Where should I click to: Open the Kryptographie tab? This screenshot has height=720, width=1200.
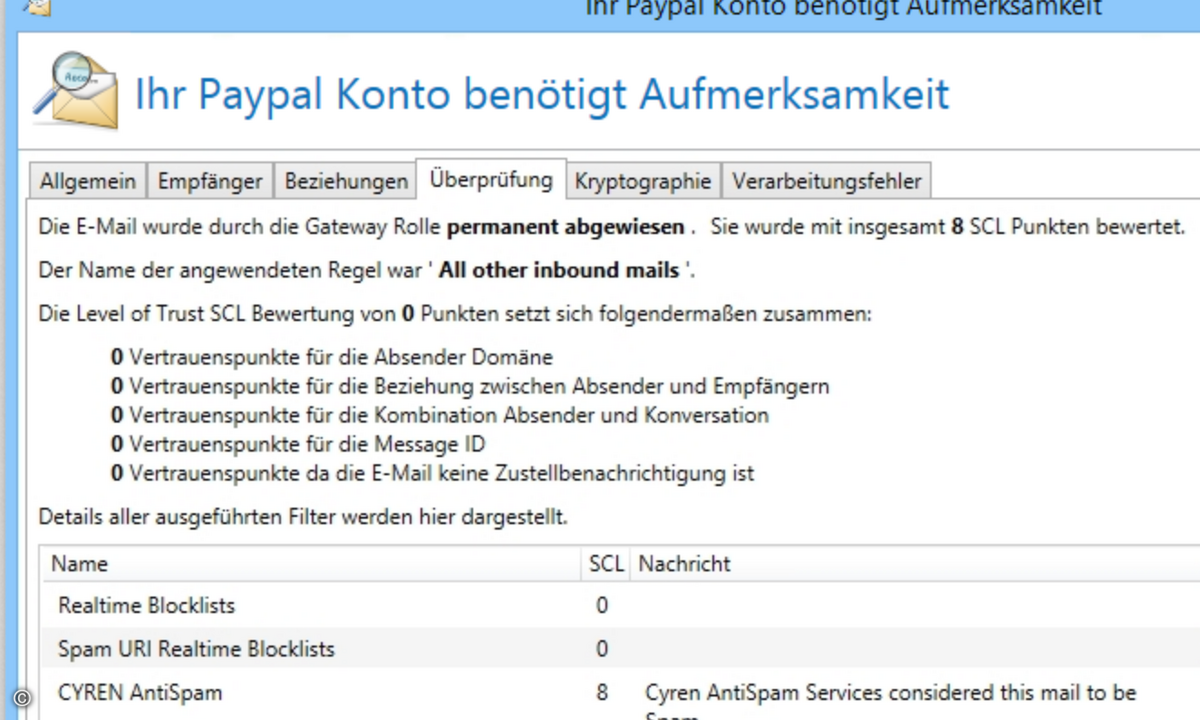click(643, 182)
